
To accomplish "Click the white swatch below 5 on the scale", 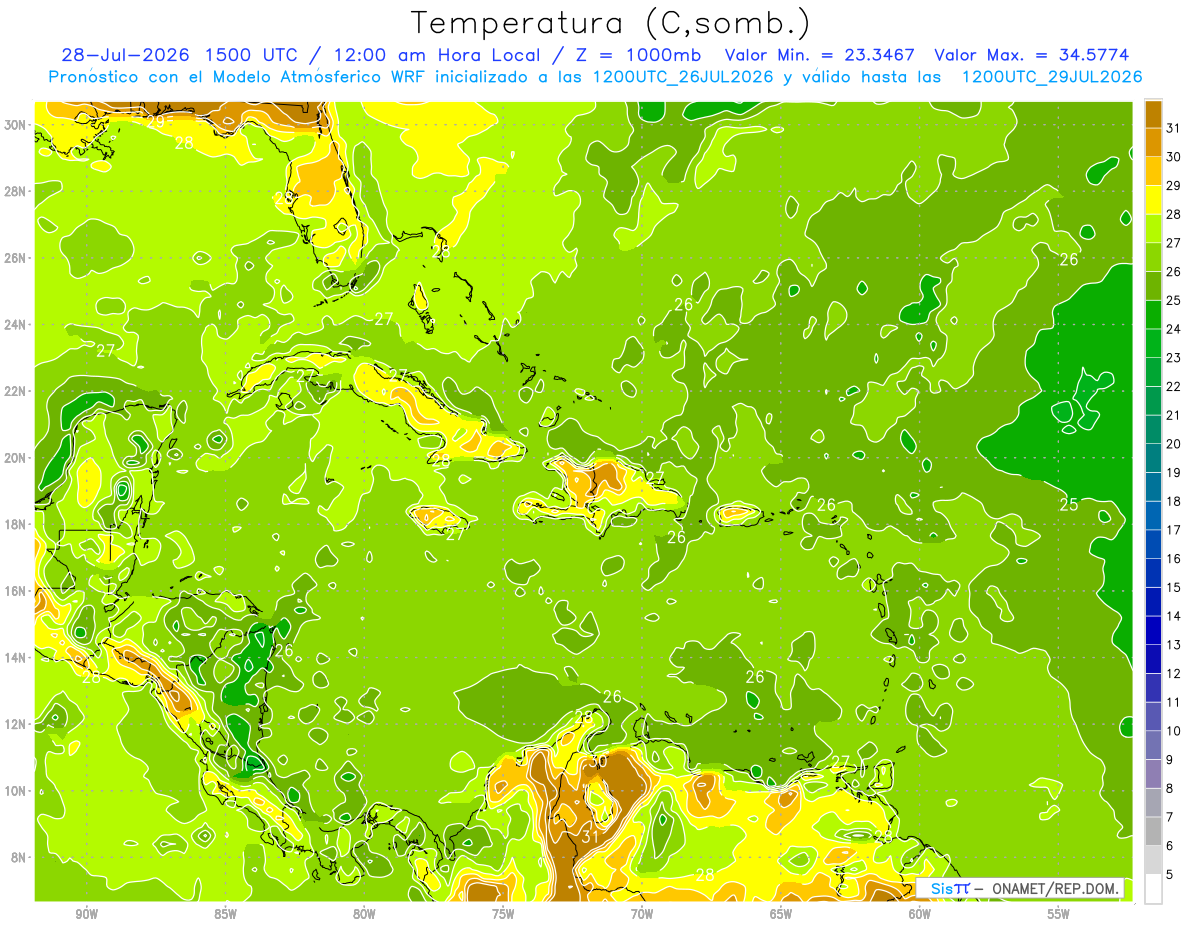I will [1153, 889].
